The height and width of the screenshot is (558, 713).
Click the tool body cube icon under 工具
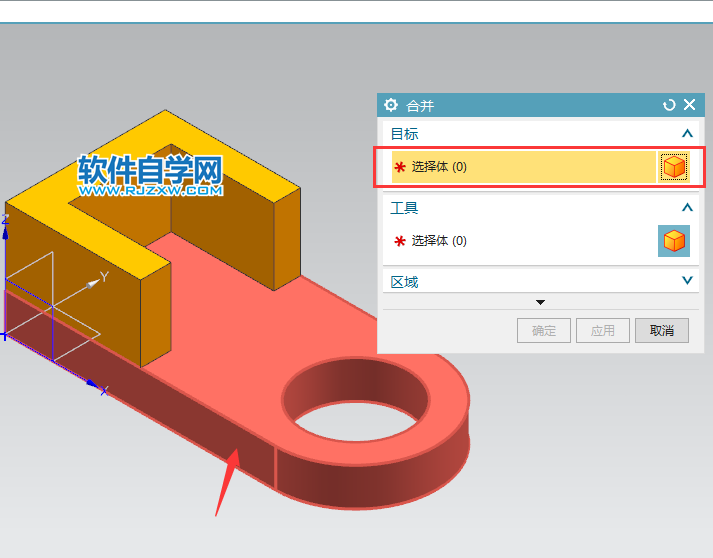tap(674, 241)
